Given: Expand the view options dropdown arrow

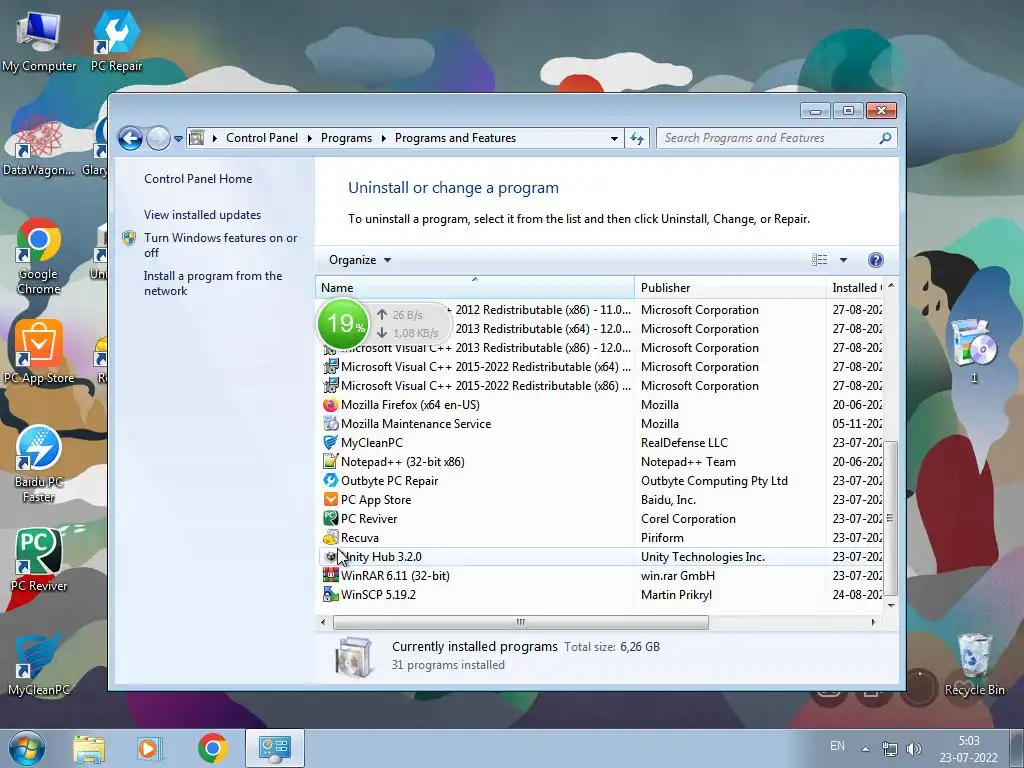Looking at the screenshot, I should [x=843, y=260].
